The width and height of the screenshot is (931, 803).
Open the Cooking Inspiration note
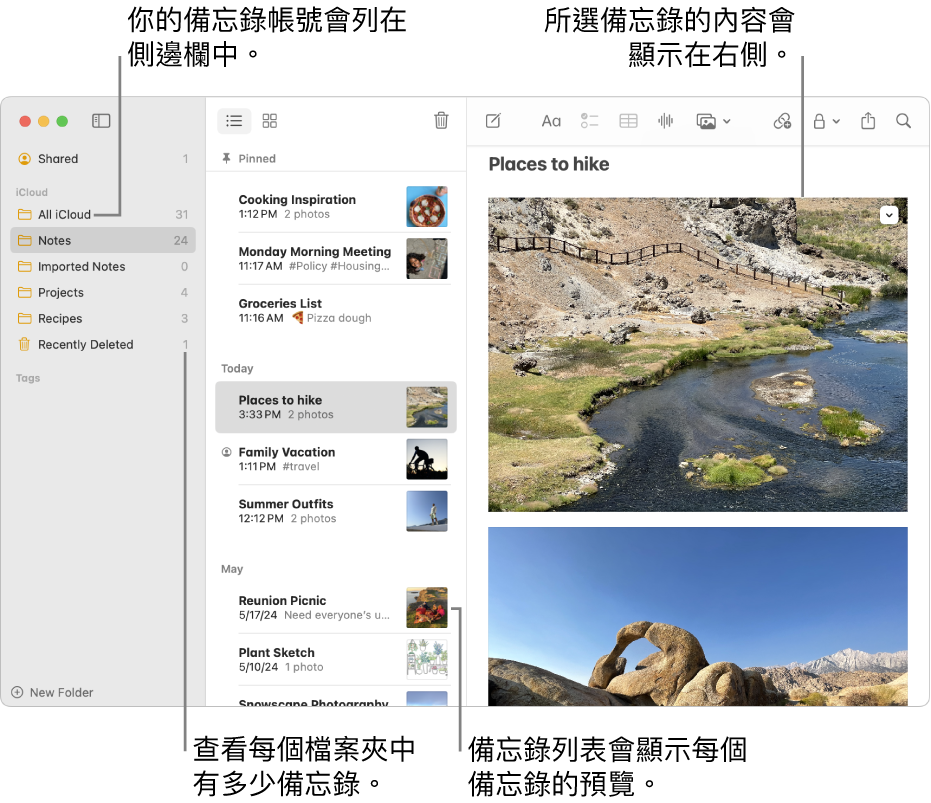pyautogui.click(x=335, y=207)
